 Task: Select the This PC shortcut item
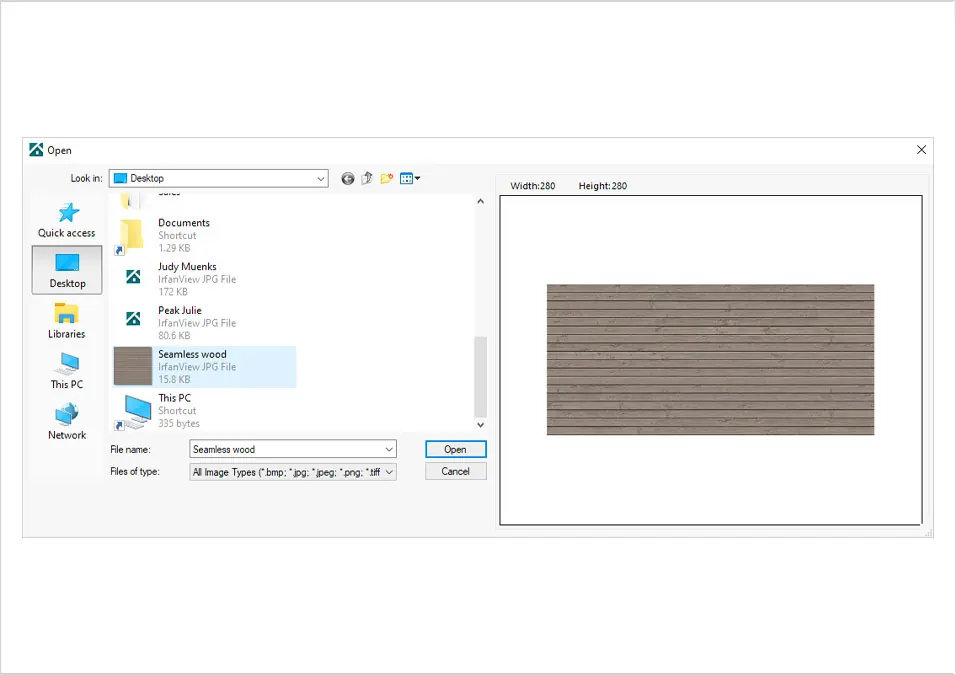205,410
